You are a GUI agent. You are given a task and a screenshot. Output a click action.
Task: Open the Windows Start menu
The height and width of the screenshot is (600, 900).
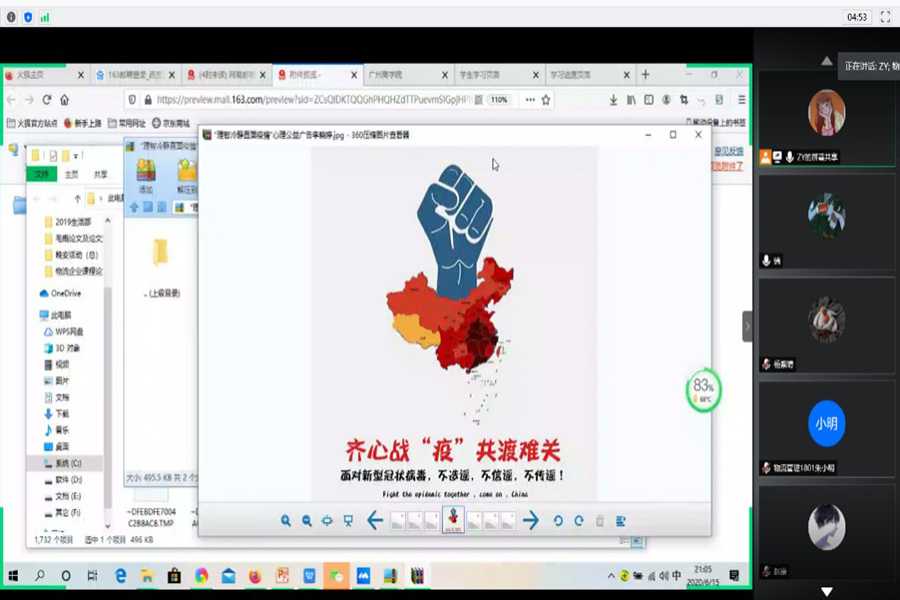pos(14,576)
